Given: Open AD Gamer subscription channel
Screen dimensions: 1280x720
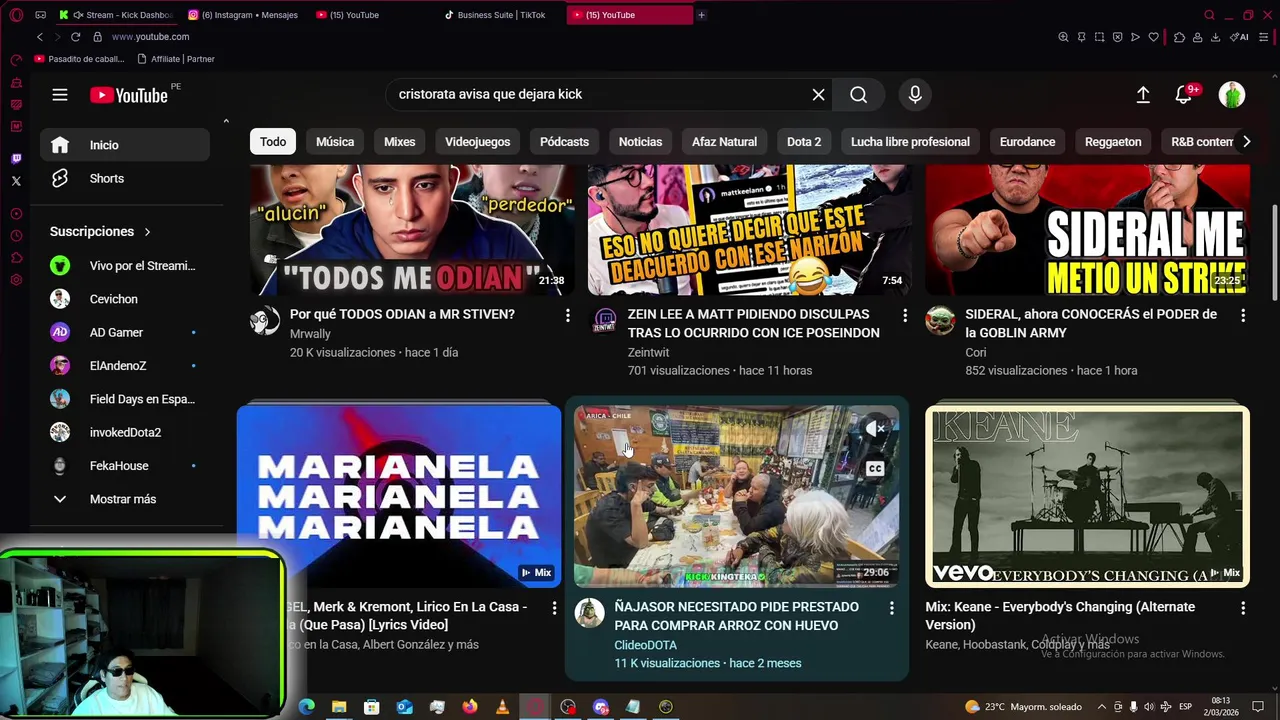Looking at the screenshot, I should (x=125, y=332).
